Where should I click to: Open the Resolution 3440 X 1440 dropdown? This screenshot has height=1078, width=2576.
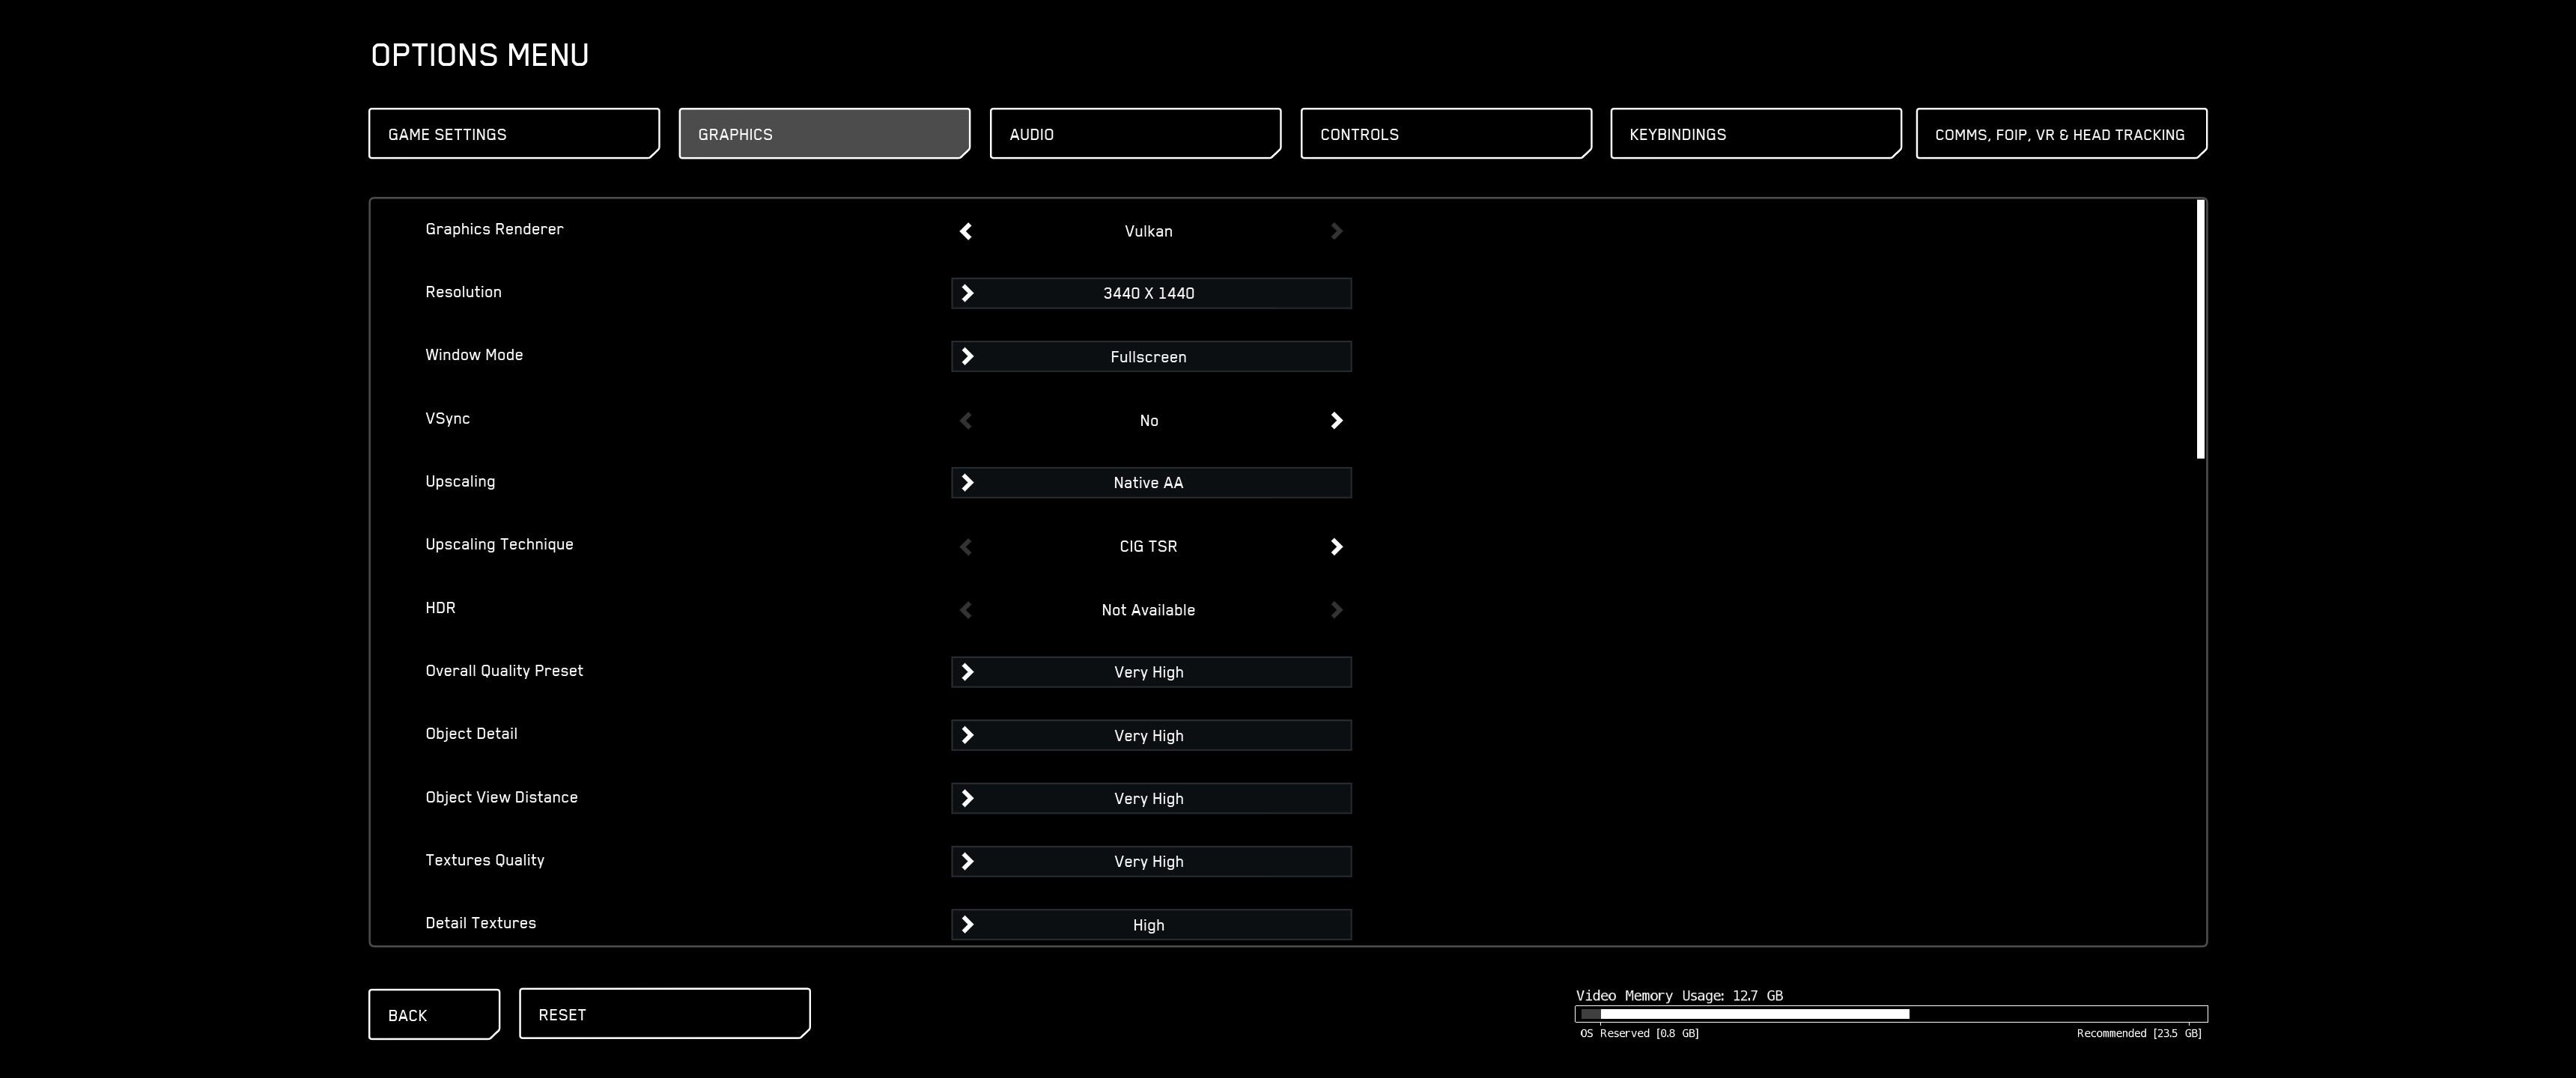[x=1150, y=293]
